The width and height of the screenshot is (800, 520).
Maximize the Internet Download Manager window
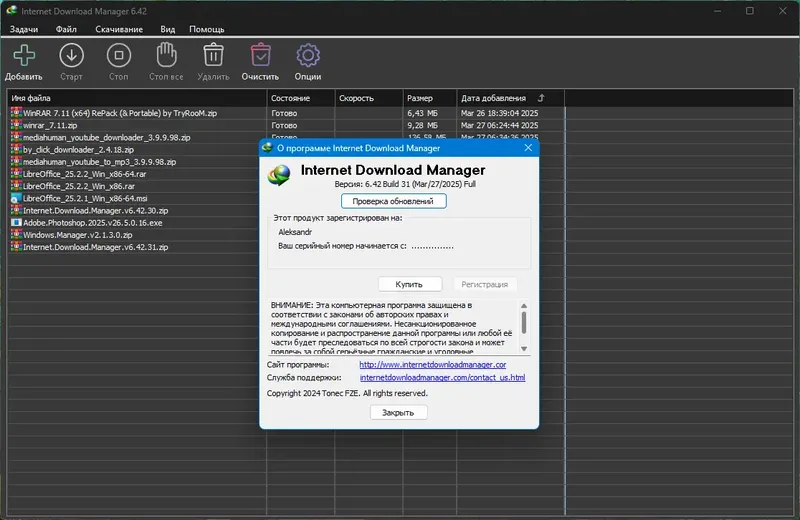749,11
